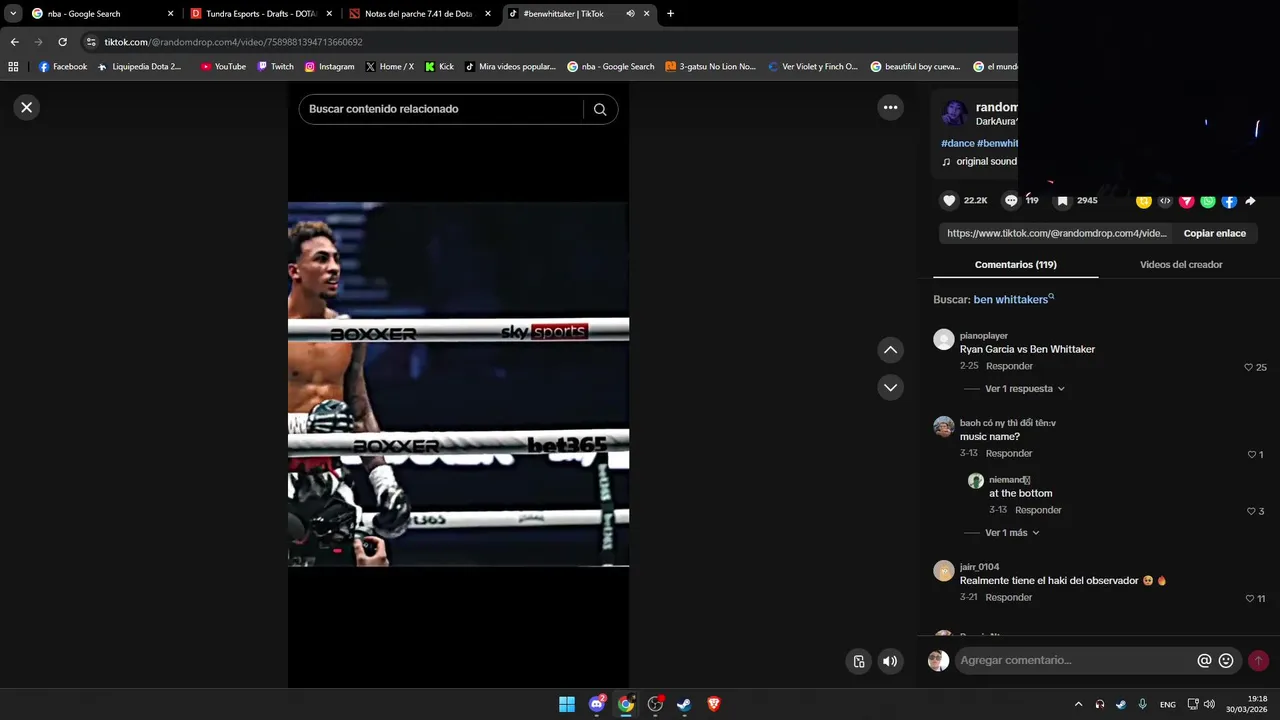This screenshot has height=720, width=1280.
Task: Open Liquipedia Dota 2 bookmark
Action: [x=139, y=67]
